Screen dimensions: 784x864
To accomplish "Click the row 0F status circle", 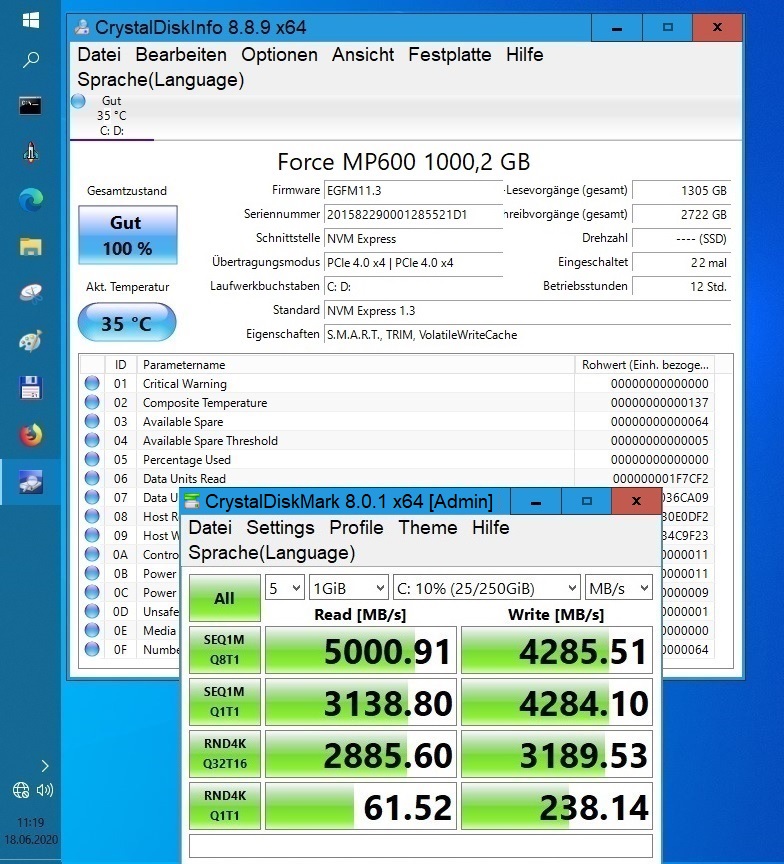I will click(92, 649).
